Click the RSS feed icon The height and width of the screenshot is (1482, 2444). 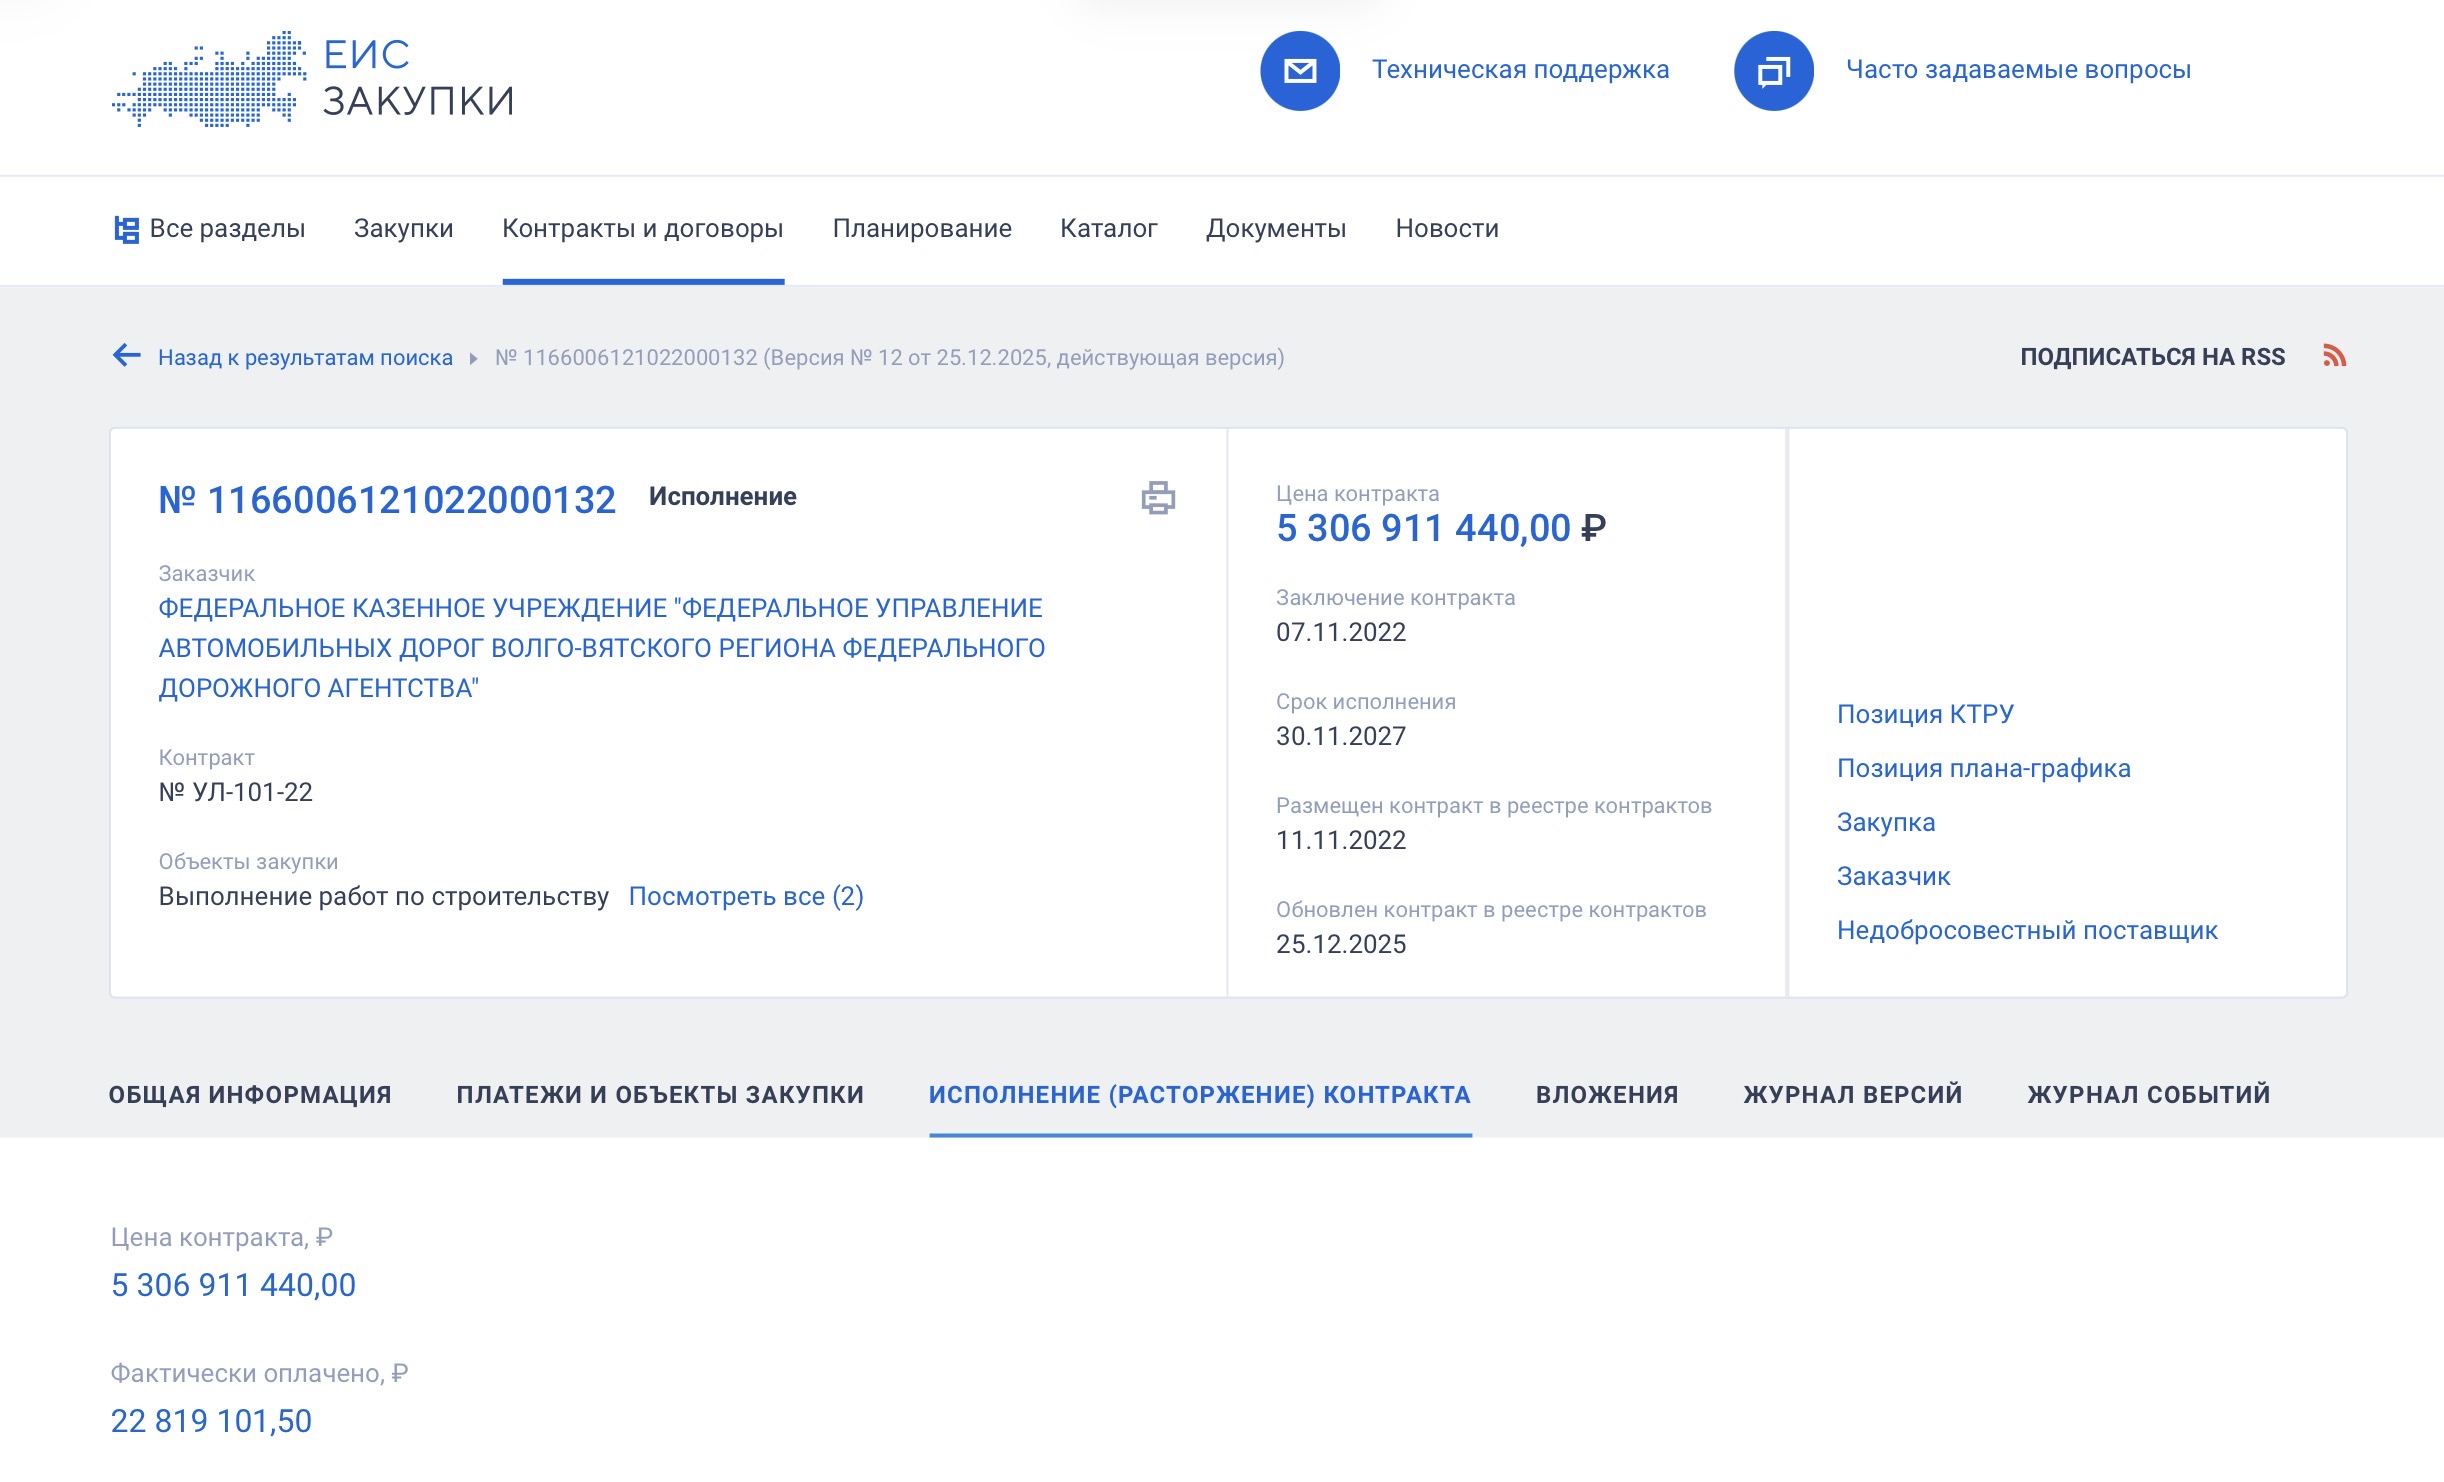tap(2333, 356)
